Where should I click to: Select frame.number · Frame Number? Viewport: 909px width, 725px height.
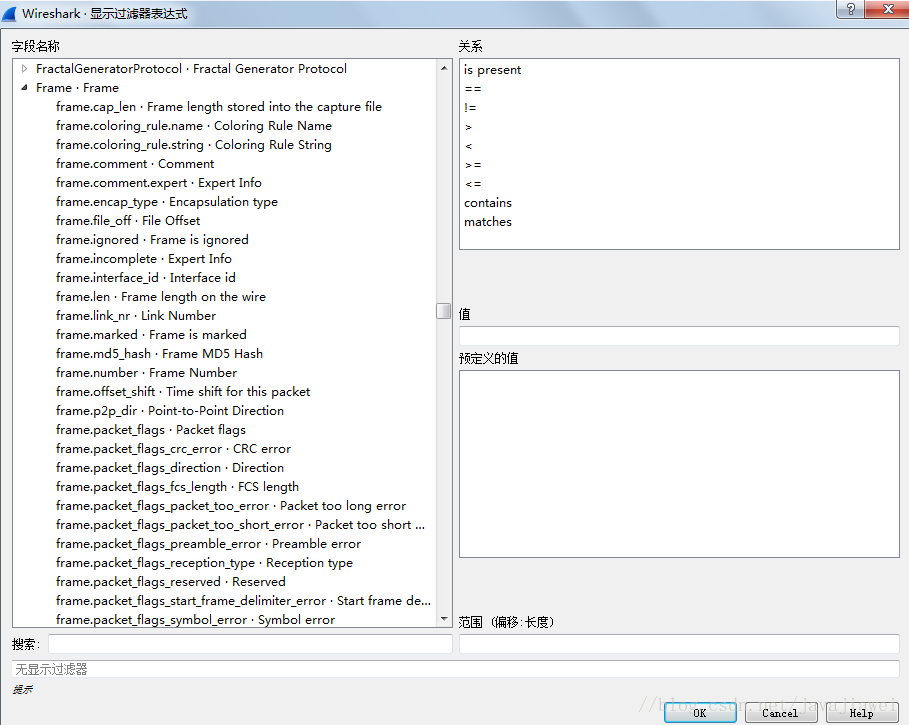point(146,373)
